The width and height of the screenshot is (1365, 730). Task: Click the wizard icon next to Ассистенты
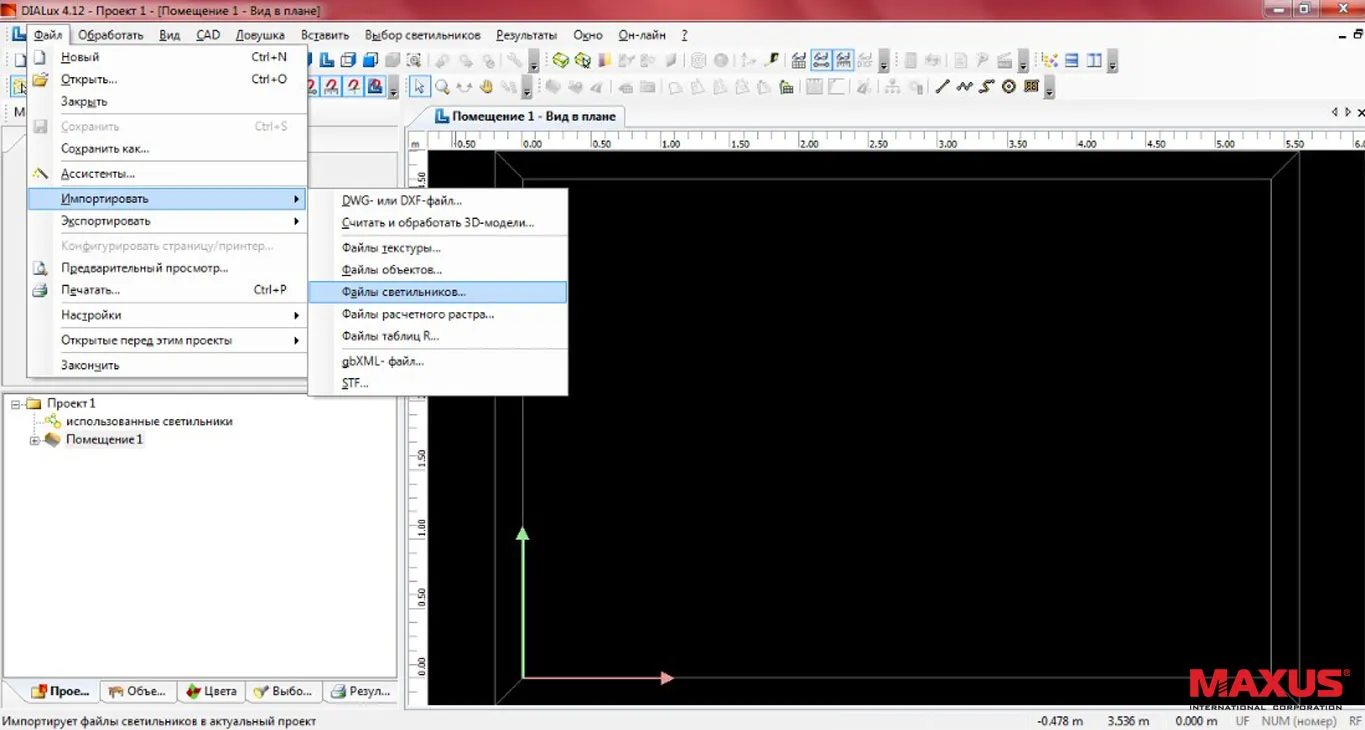coord(41,174)
